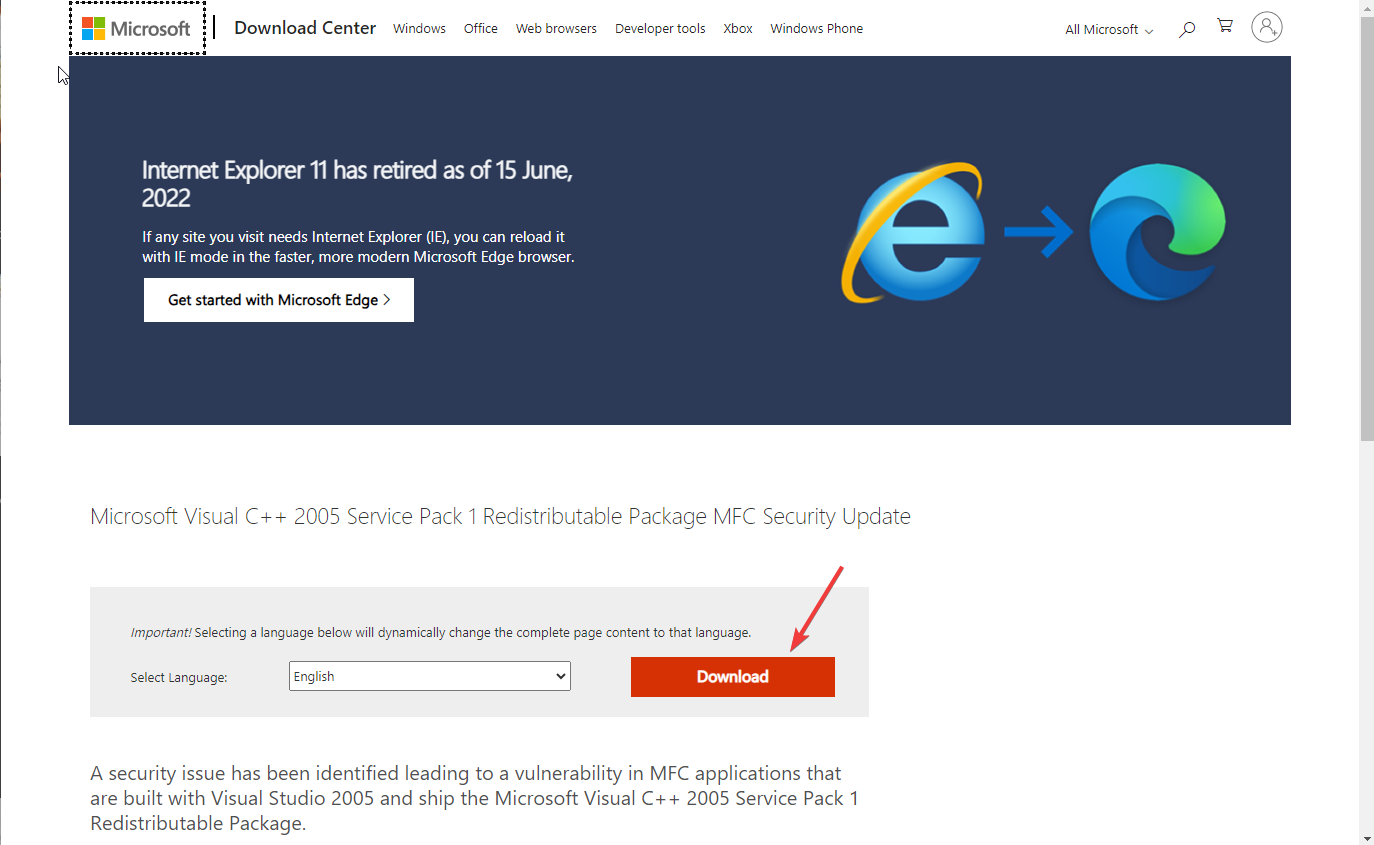The width and height of the screenshot is (1374, 845).
Task: Click the scrollbar up arrow
Action: click(1367, 8)
